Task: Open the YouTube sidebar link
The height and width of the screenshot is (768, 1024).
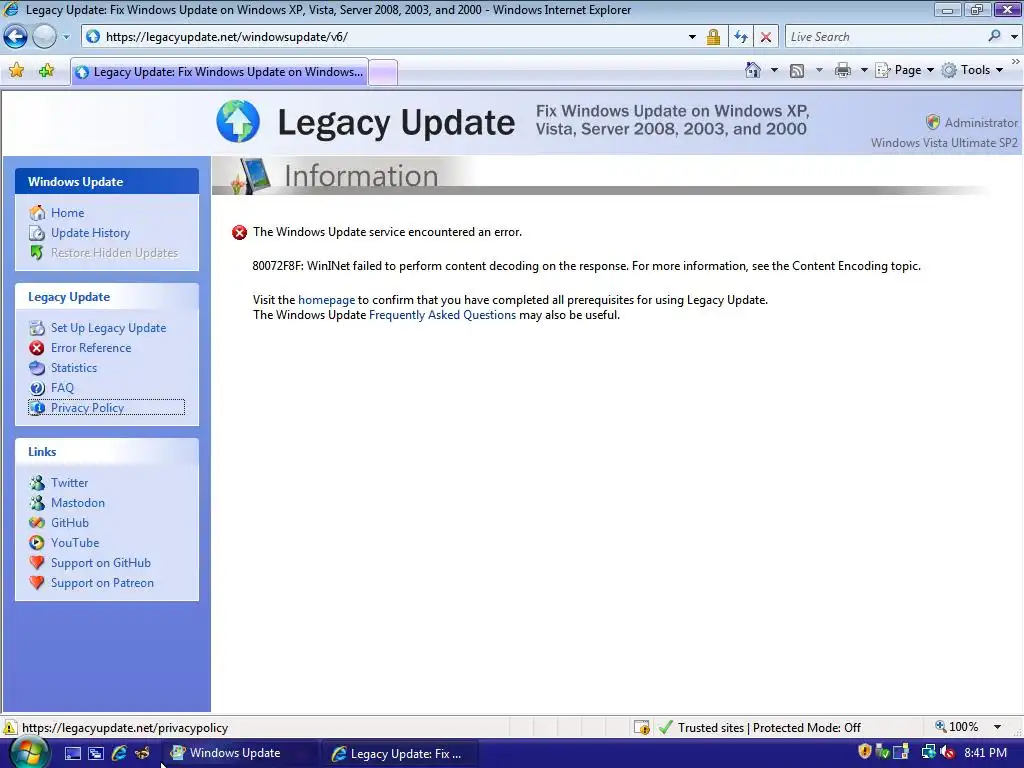Action: click(75, 543)
